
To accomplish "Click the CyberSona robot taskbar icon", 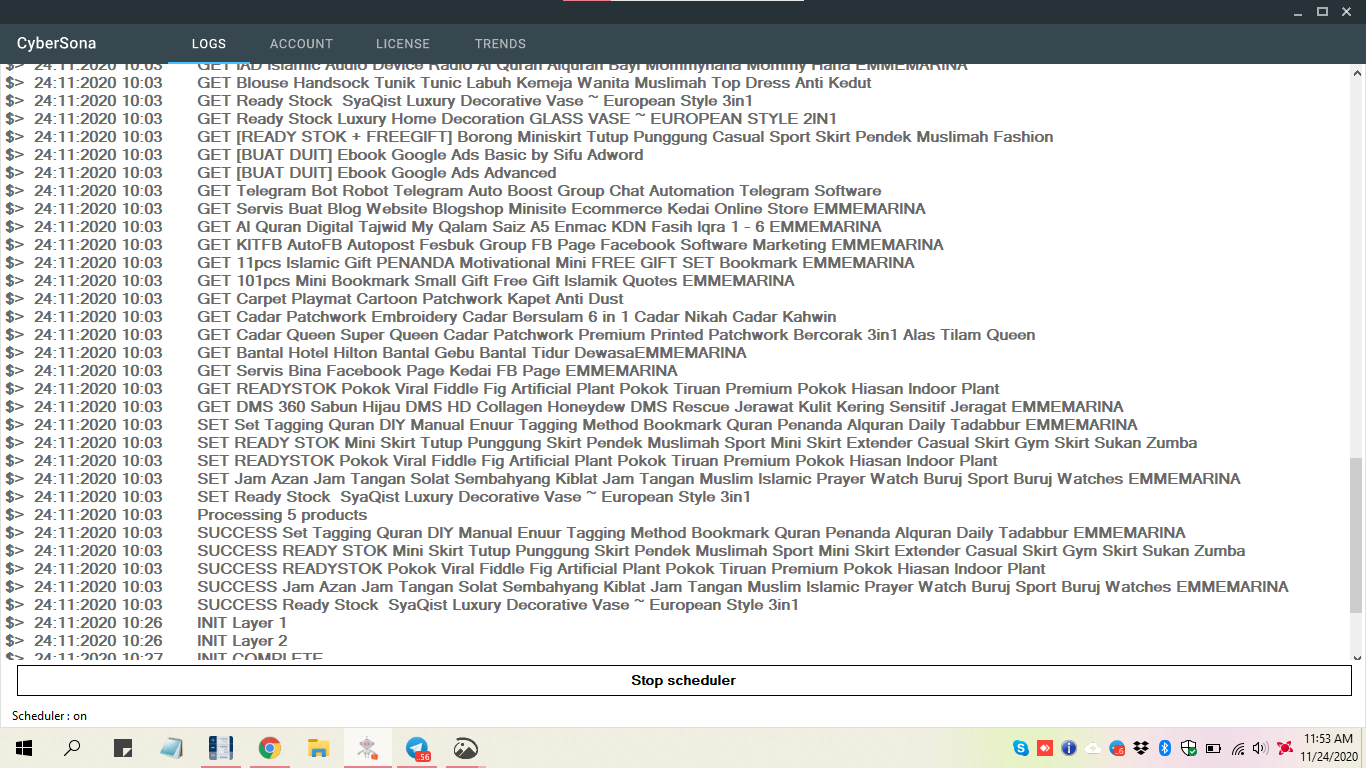I will tap(368, 748).
